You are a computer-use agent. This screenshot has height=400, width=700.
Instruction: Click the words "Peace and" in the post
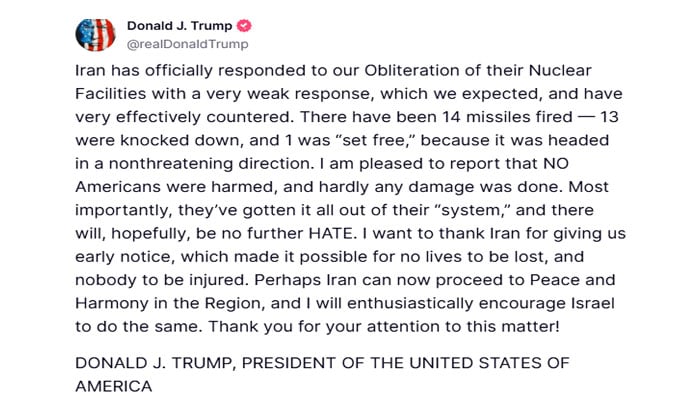tap(573, 280)
